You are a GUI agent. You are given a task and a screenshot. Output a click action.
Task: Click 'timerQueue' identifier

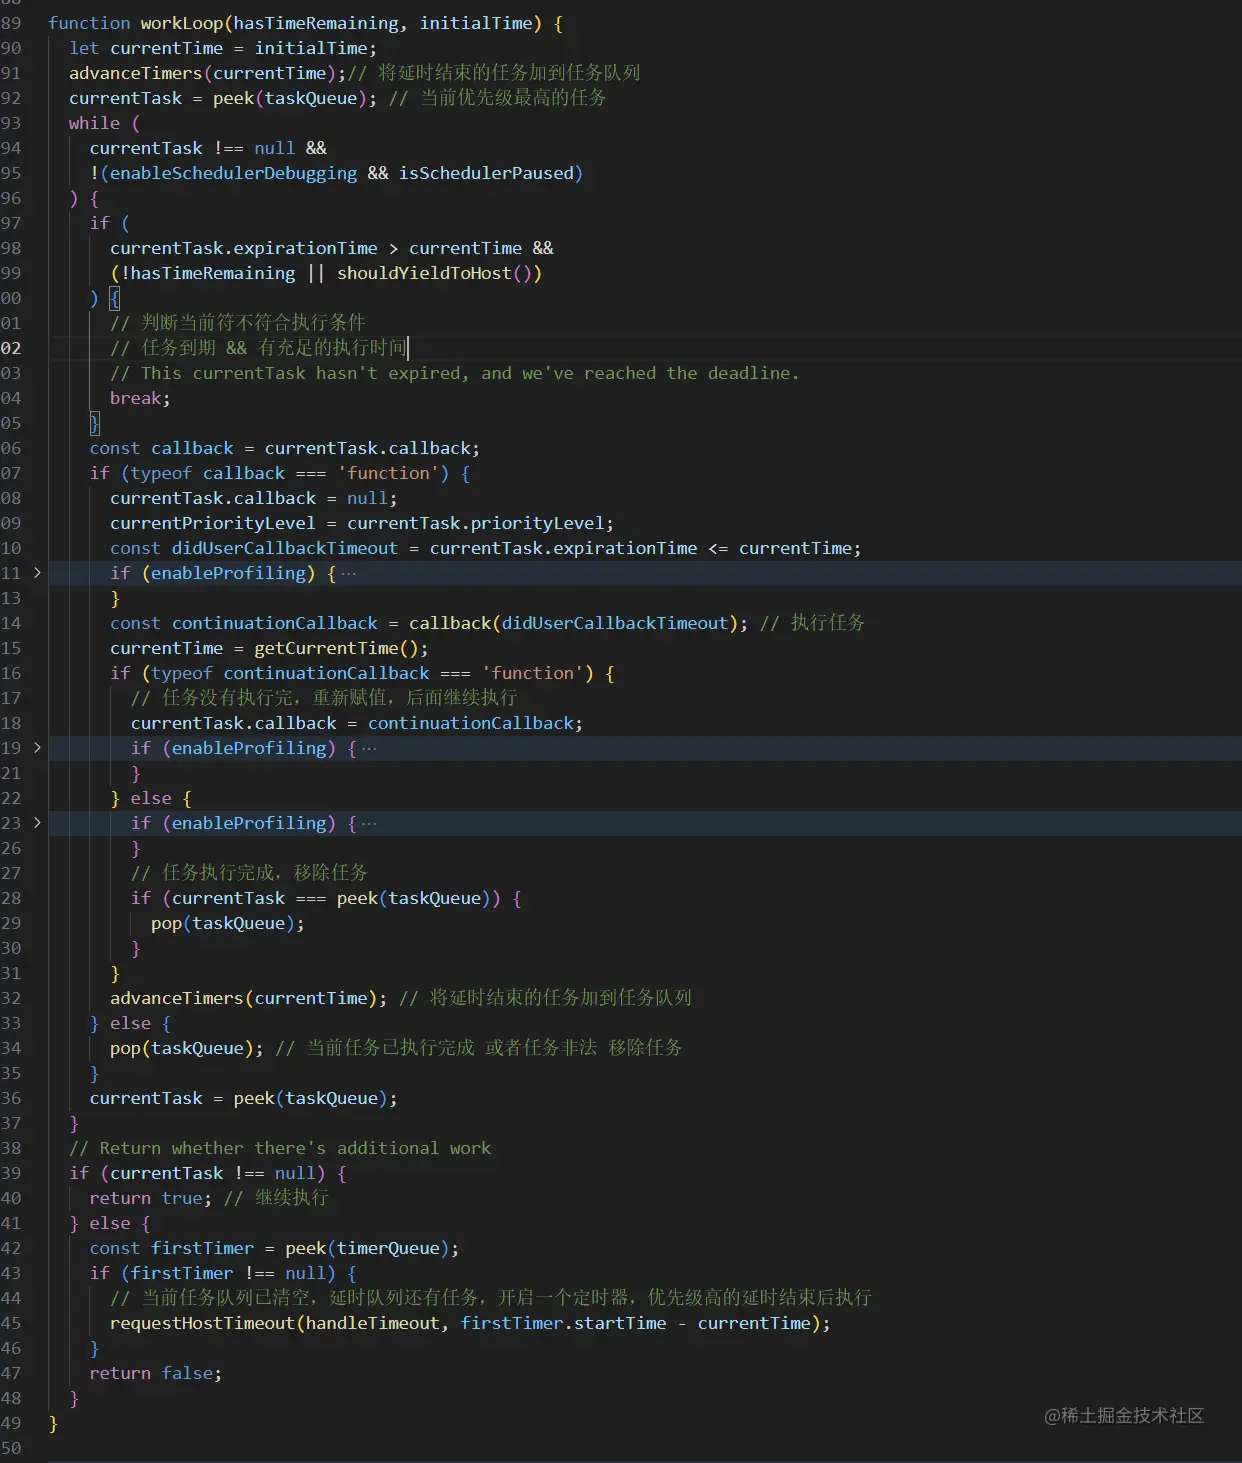pos(388,1248)
